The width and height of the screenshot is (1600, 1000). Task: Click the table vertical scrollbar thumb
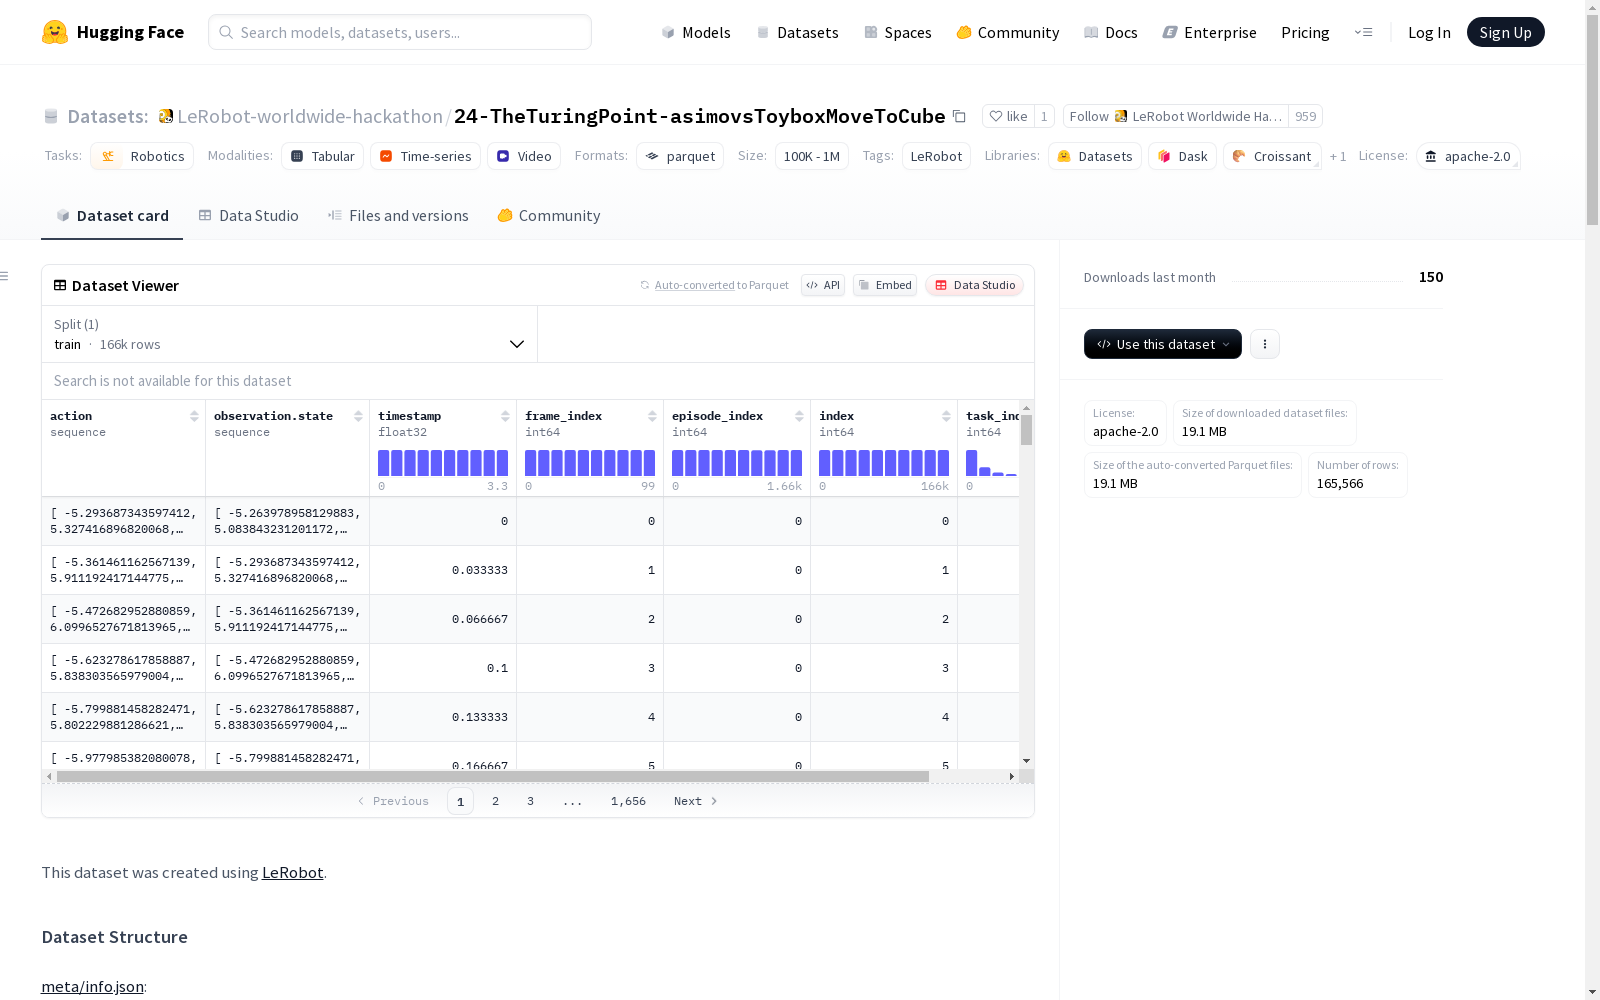coord(1026,430)
